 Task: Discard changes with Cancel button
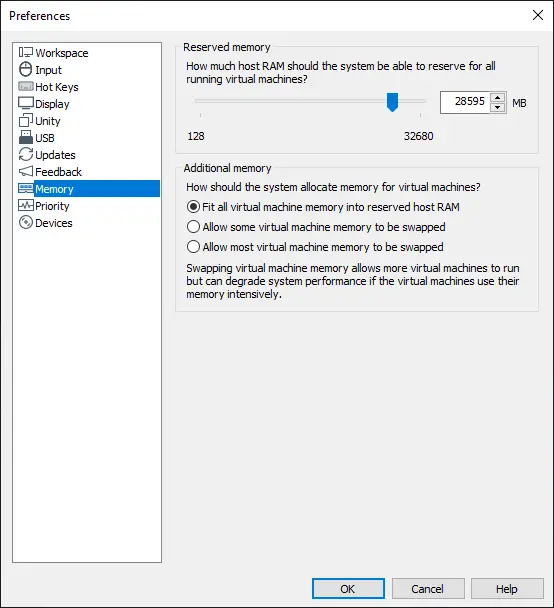(x=428, y=589)
